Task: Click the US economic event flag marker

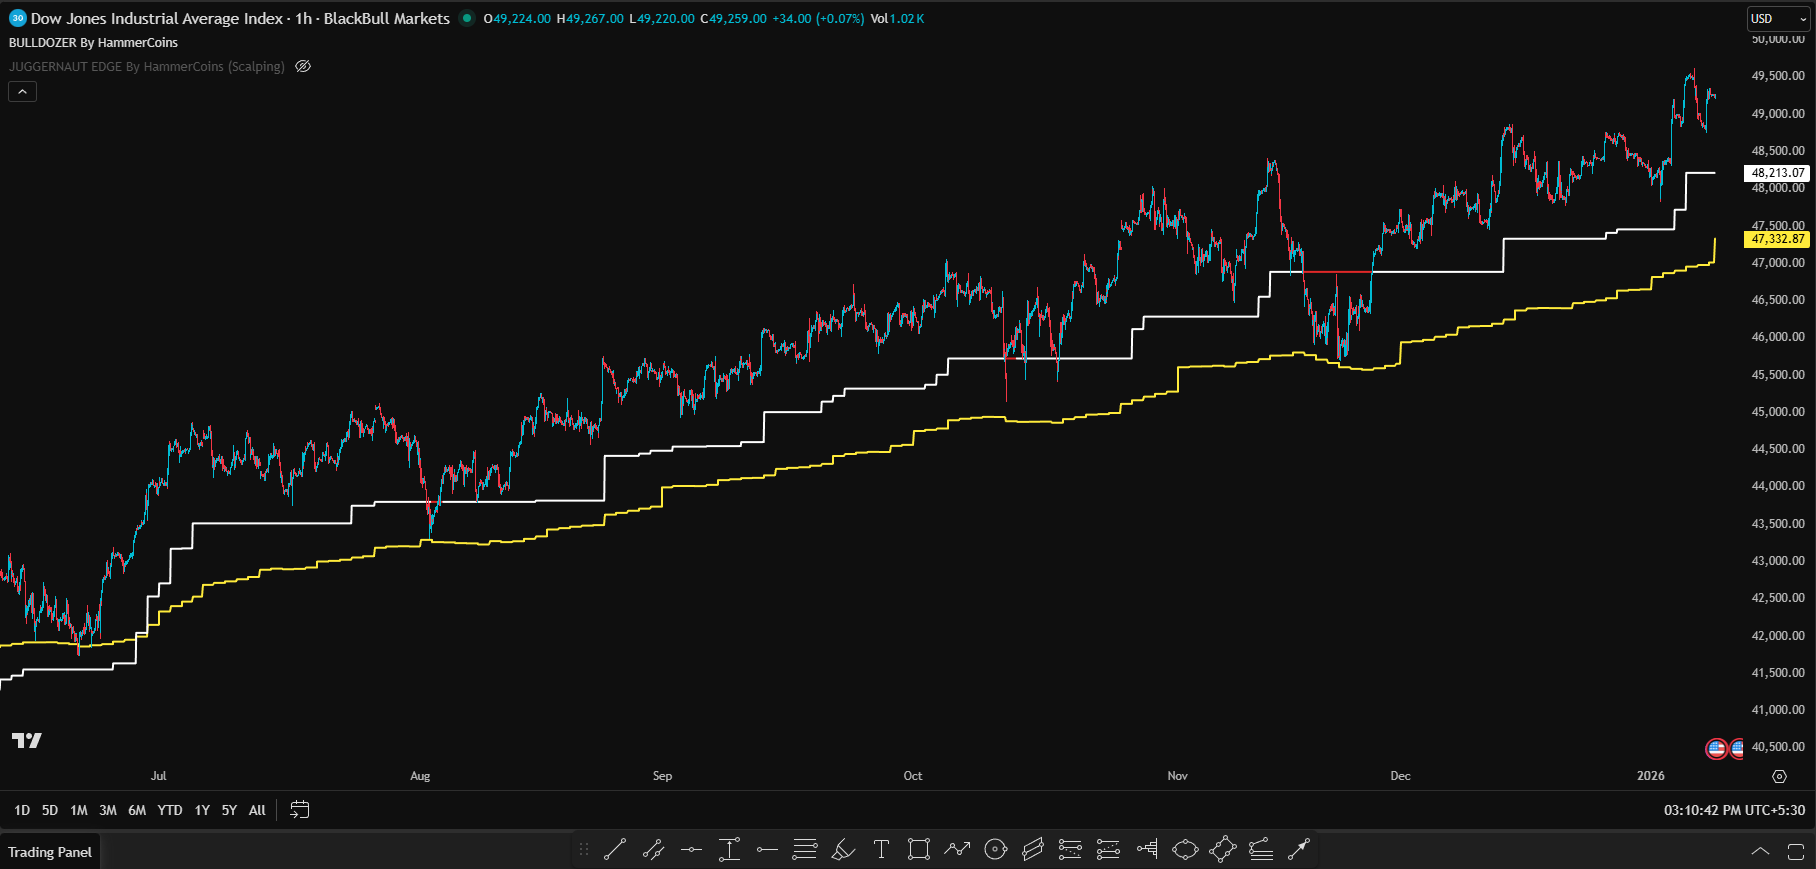Action: 1716,748
